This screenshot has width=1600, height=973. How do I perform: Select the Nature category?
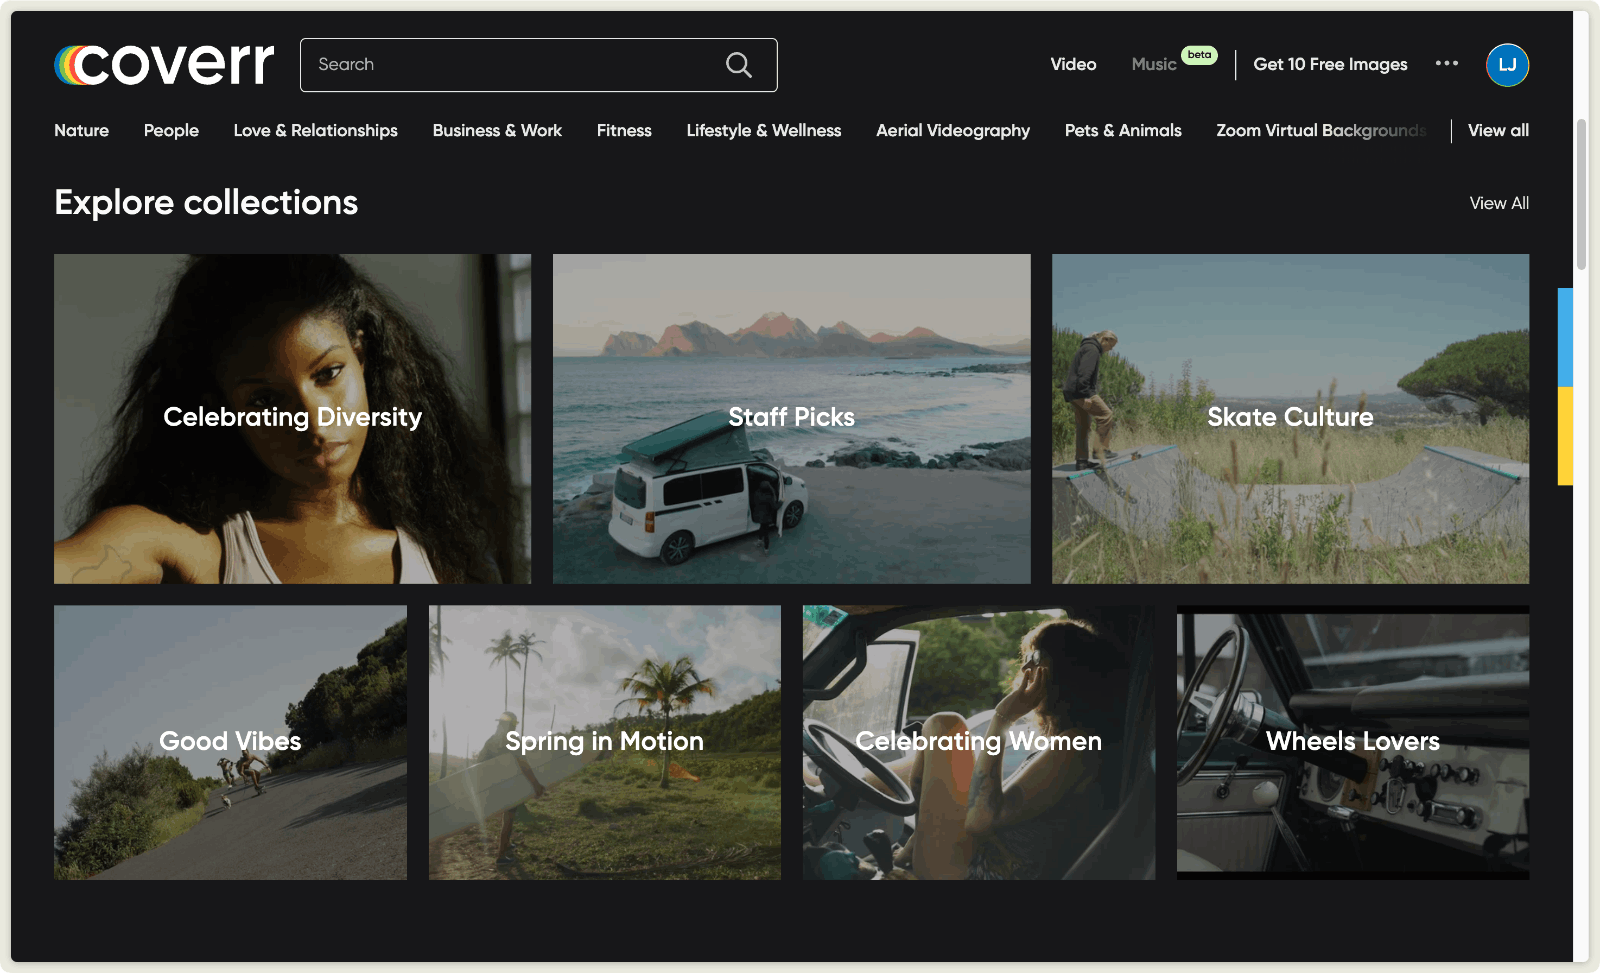pos(81,130)
